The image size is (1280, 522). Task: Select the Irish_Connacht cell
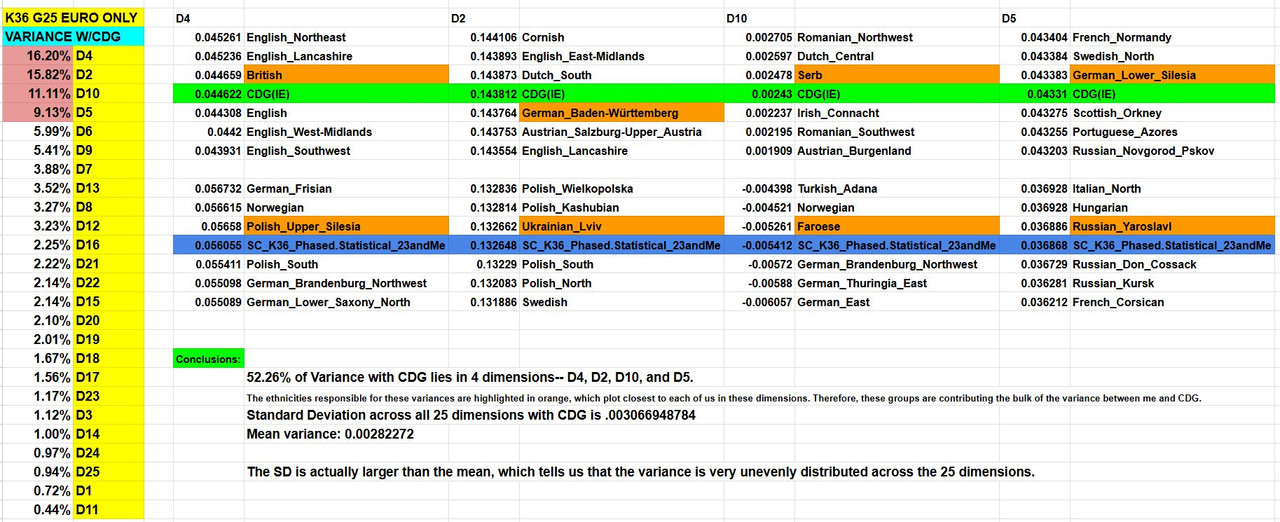(x=897, y=113)
